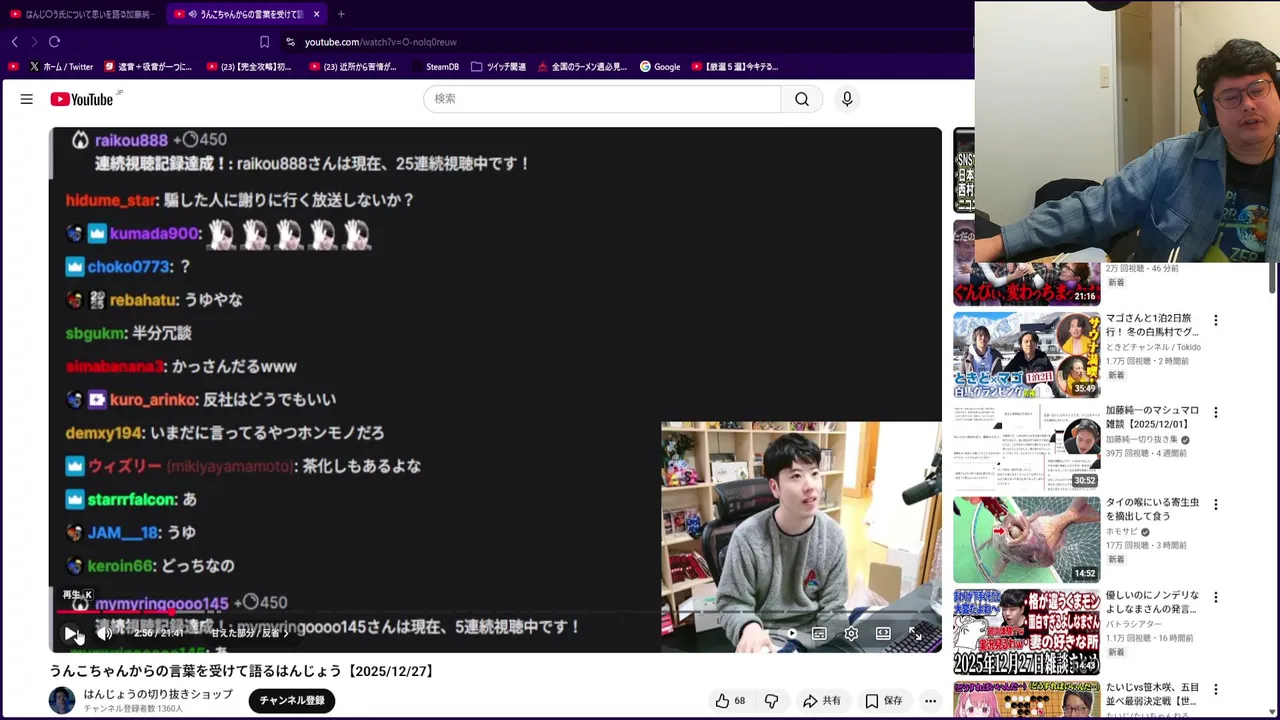Image resolution: width=1280 pixels, height=720 pixels.
Task: Open options menu for 優しいのにノンデリな video
Action: [x=1216, y=597]
